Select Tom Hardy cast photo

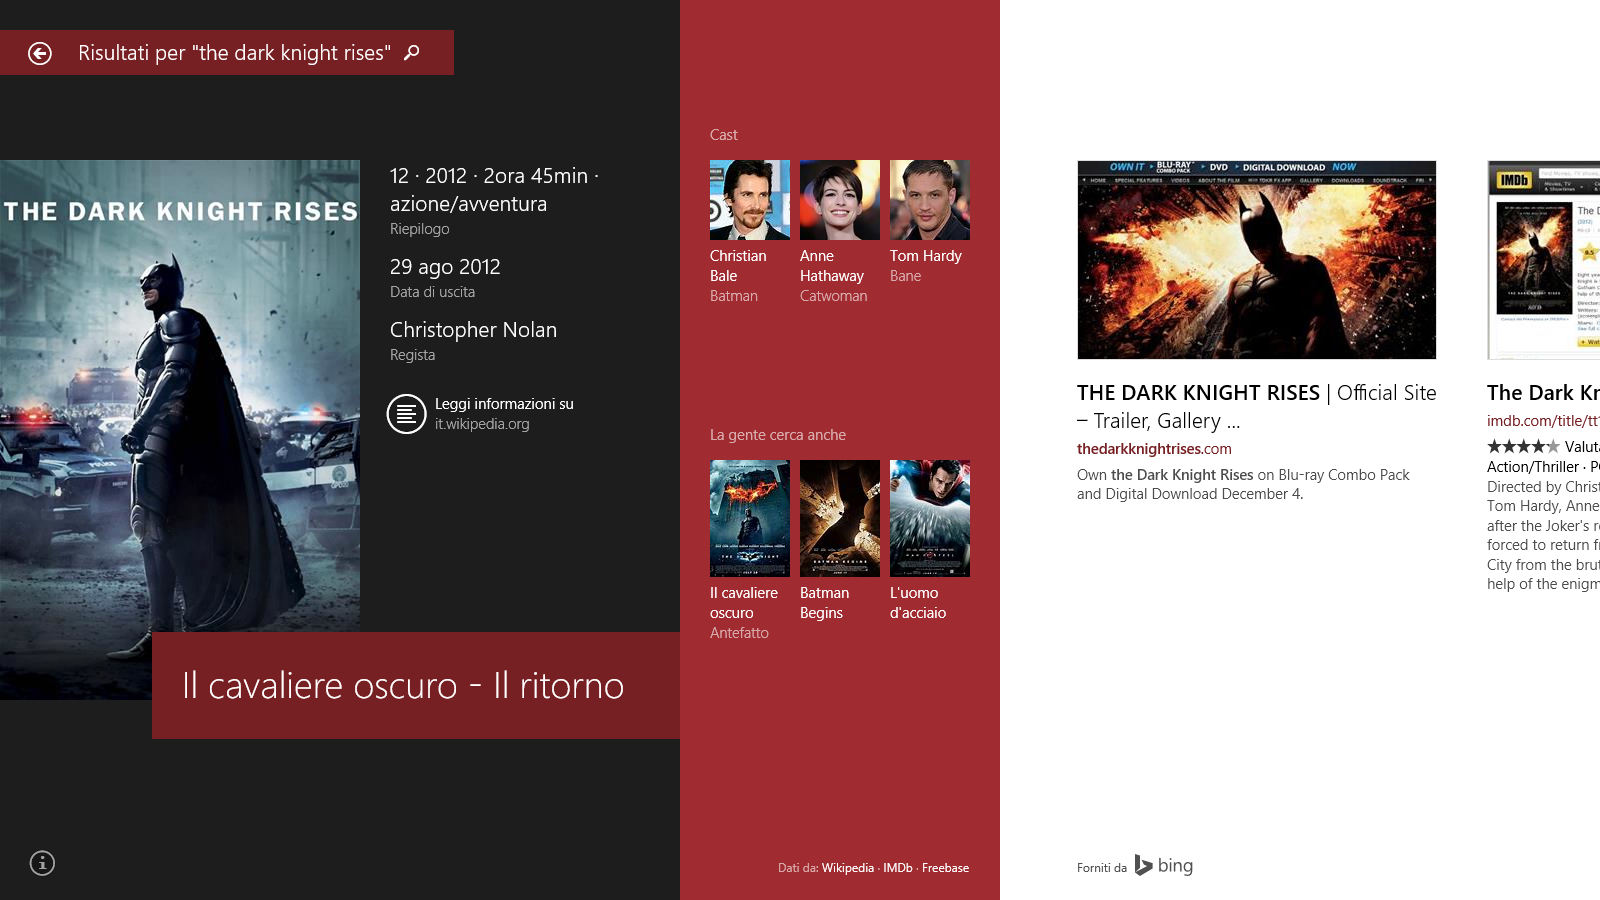pos(930,200)
